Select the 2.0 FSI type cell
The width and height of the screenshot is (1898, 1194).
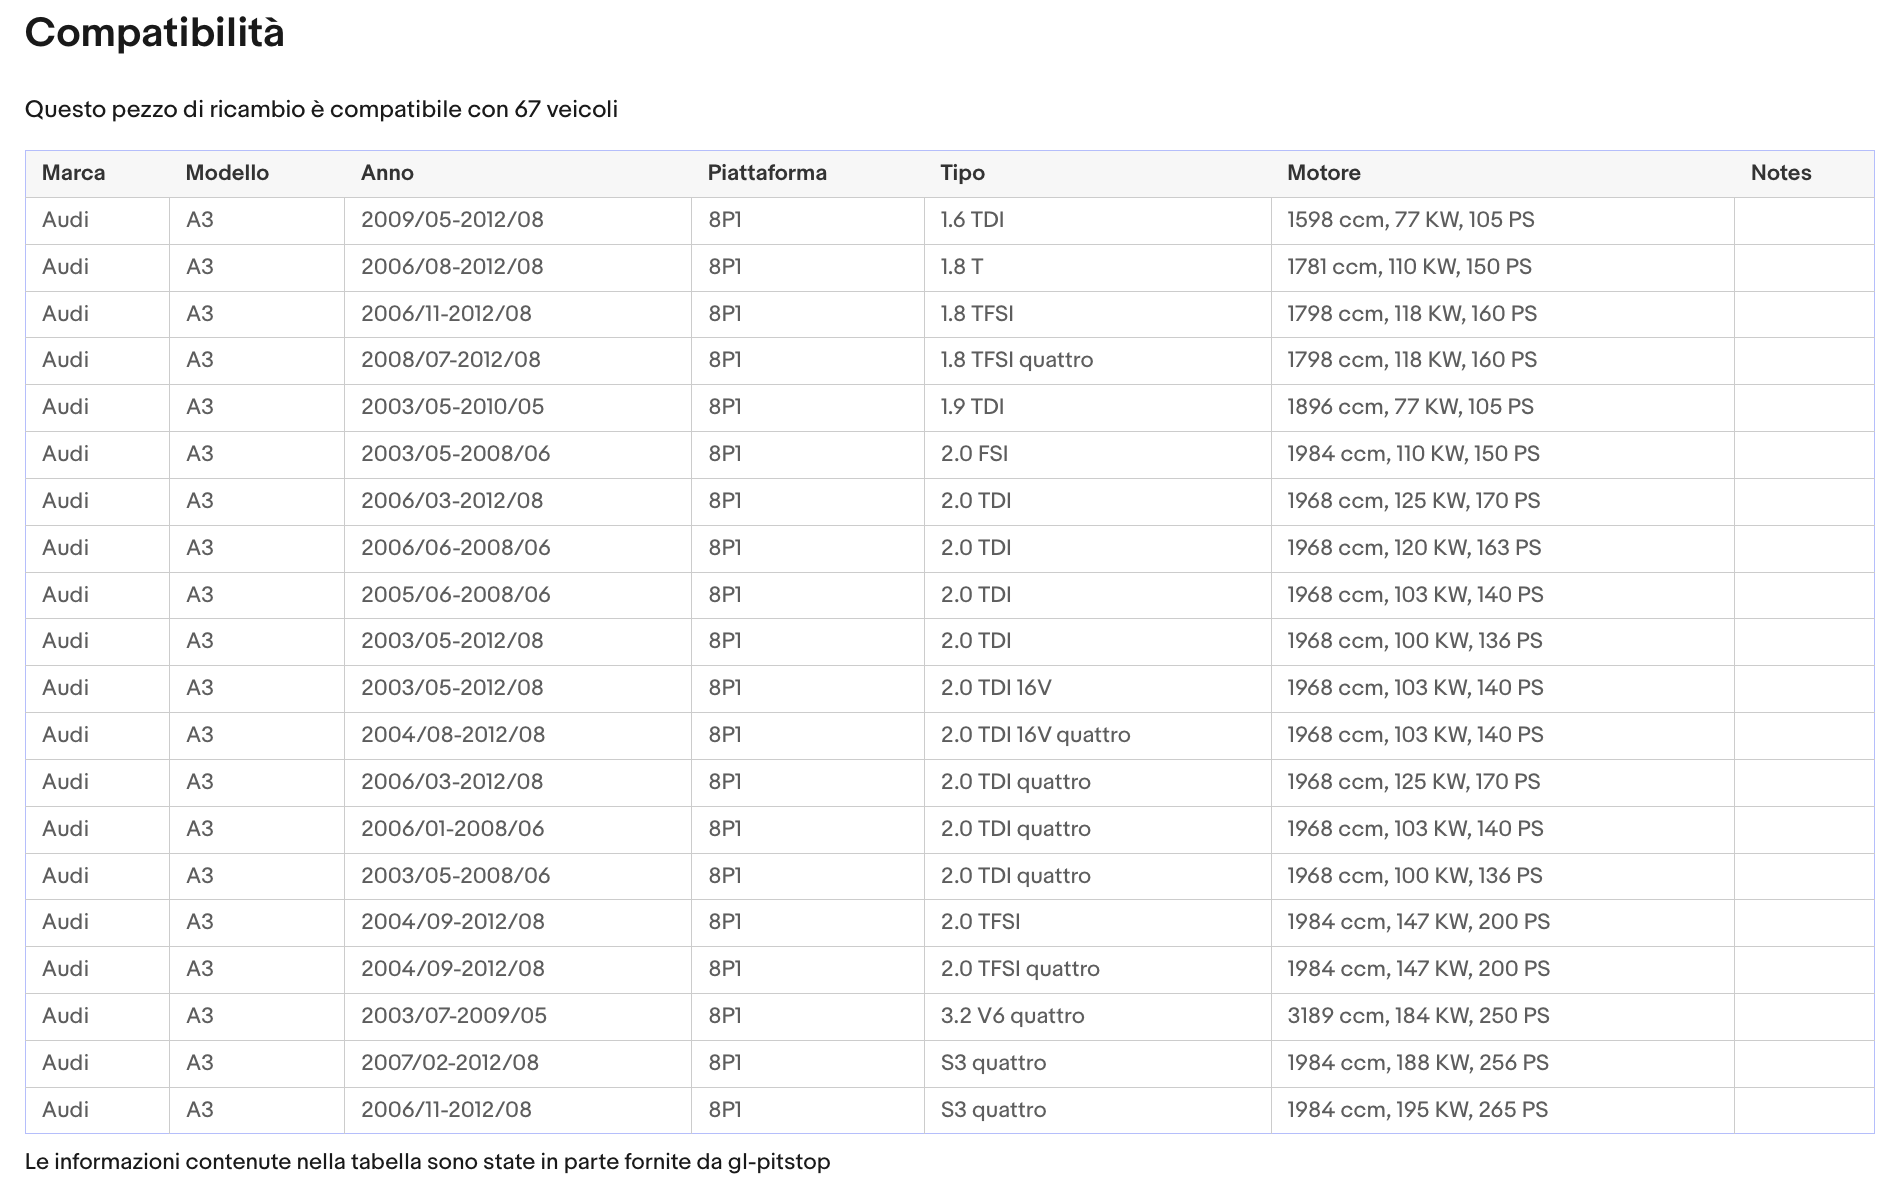click(x=974, y=454)
